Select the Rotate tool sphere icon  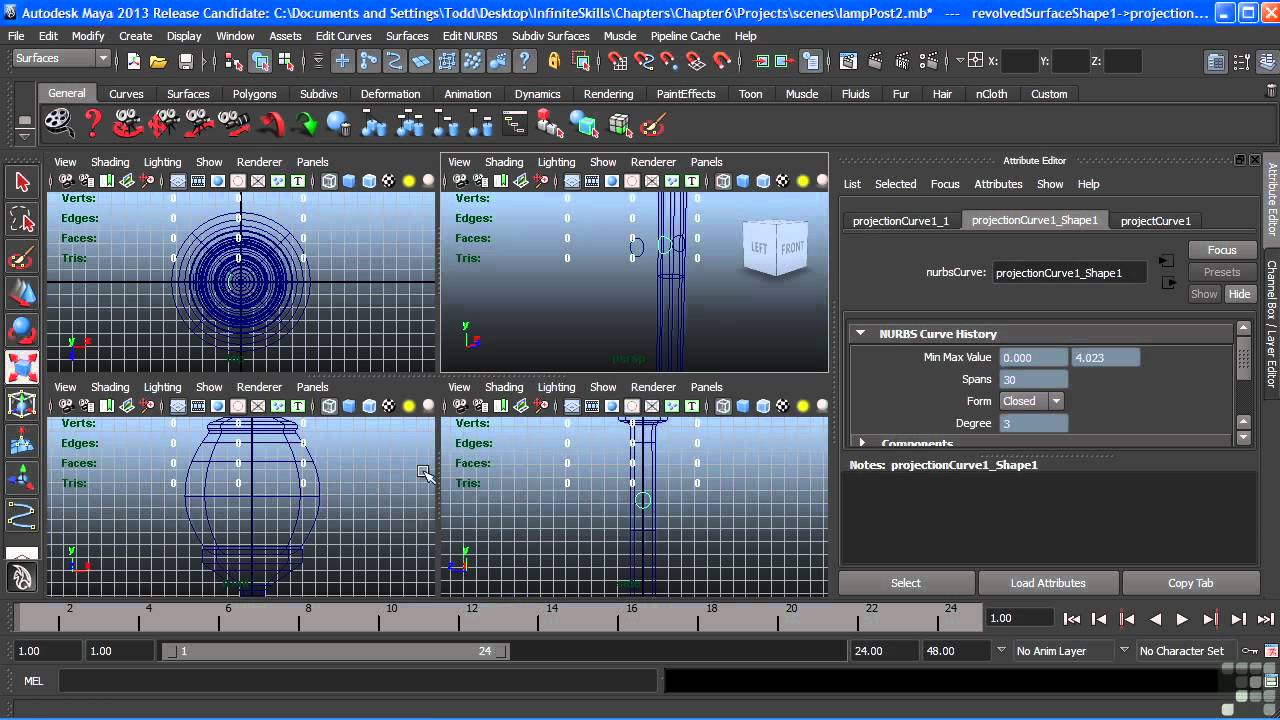(22, 330)
